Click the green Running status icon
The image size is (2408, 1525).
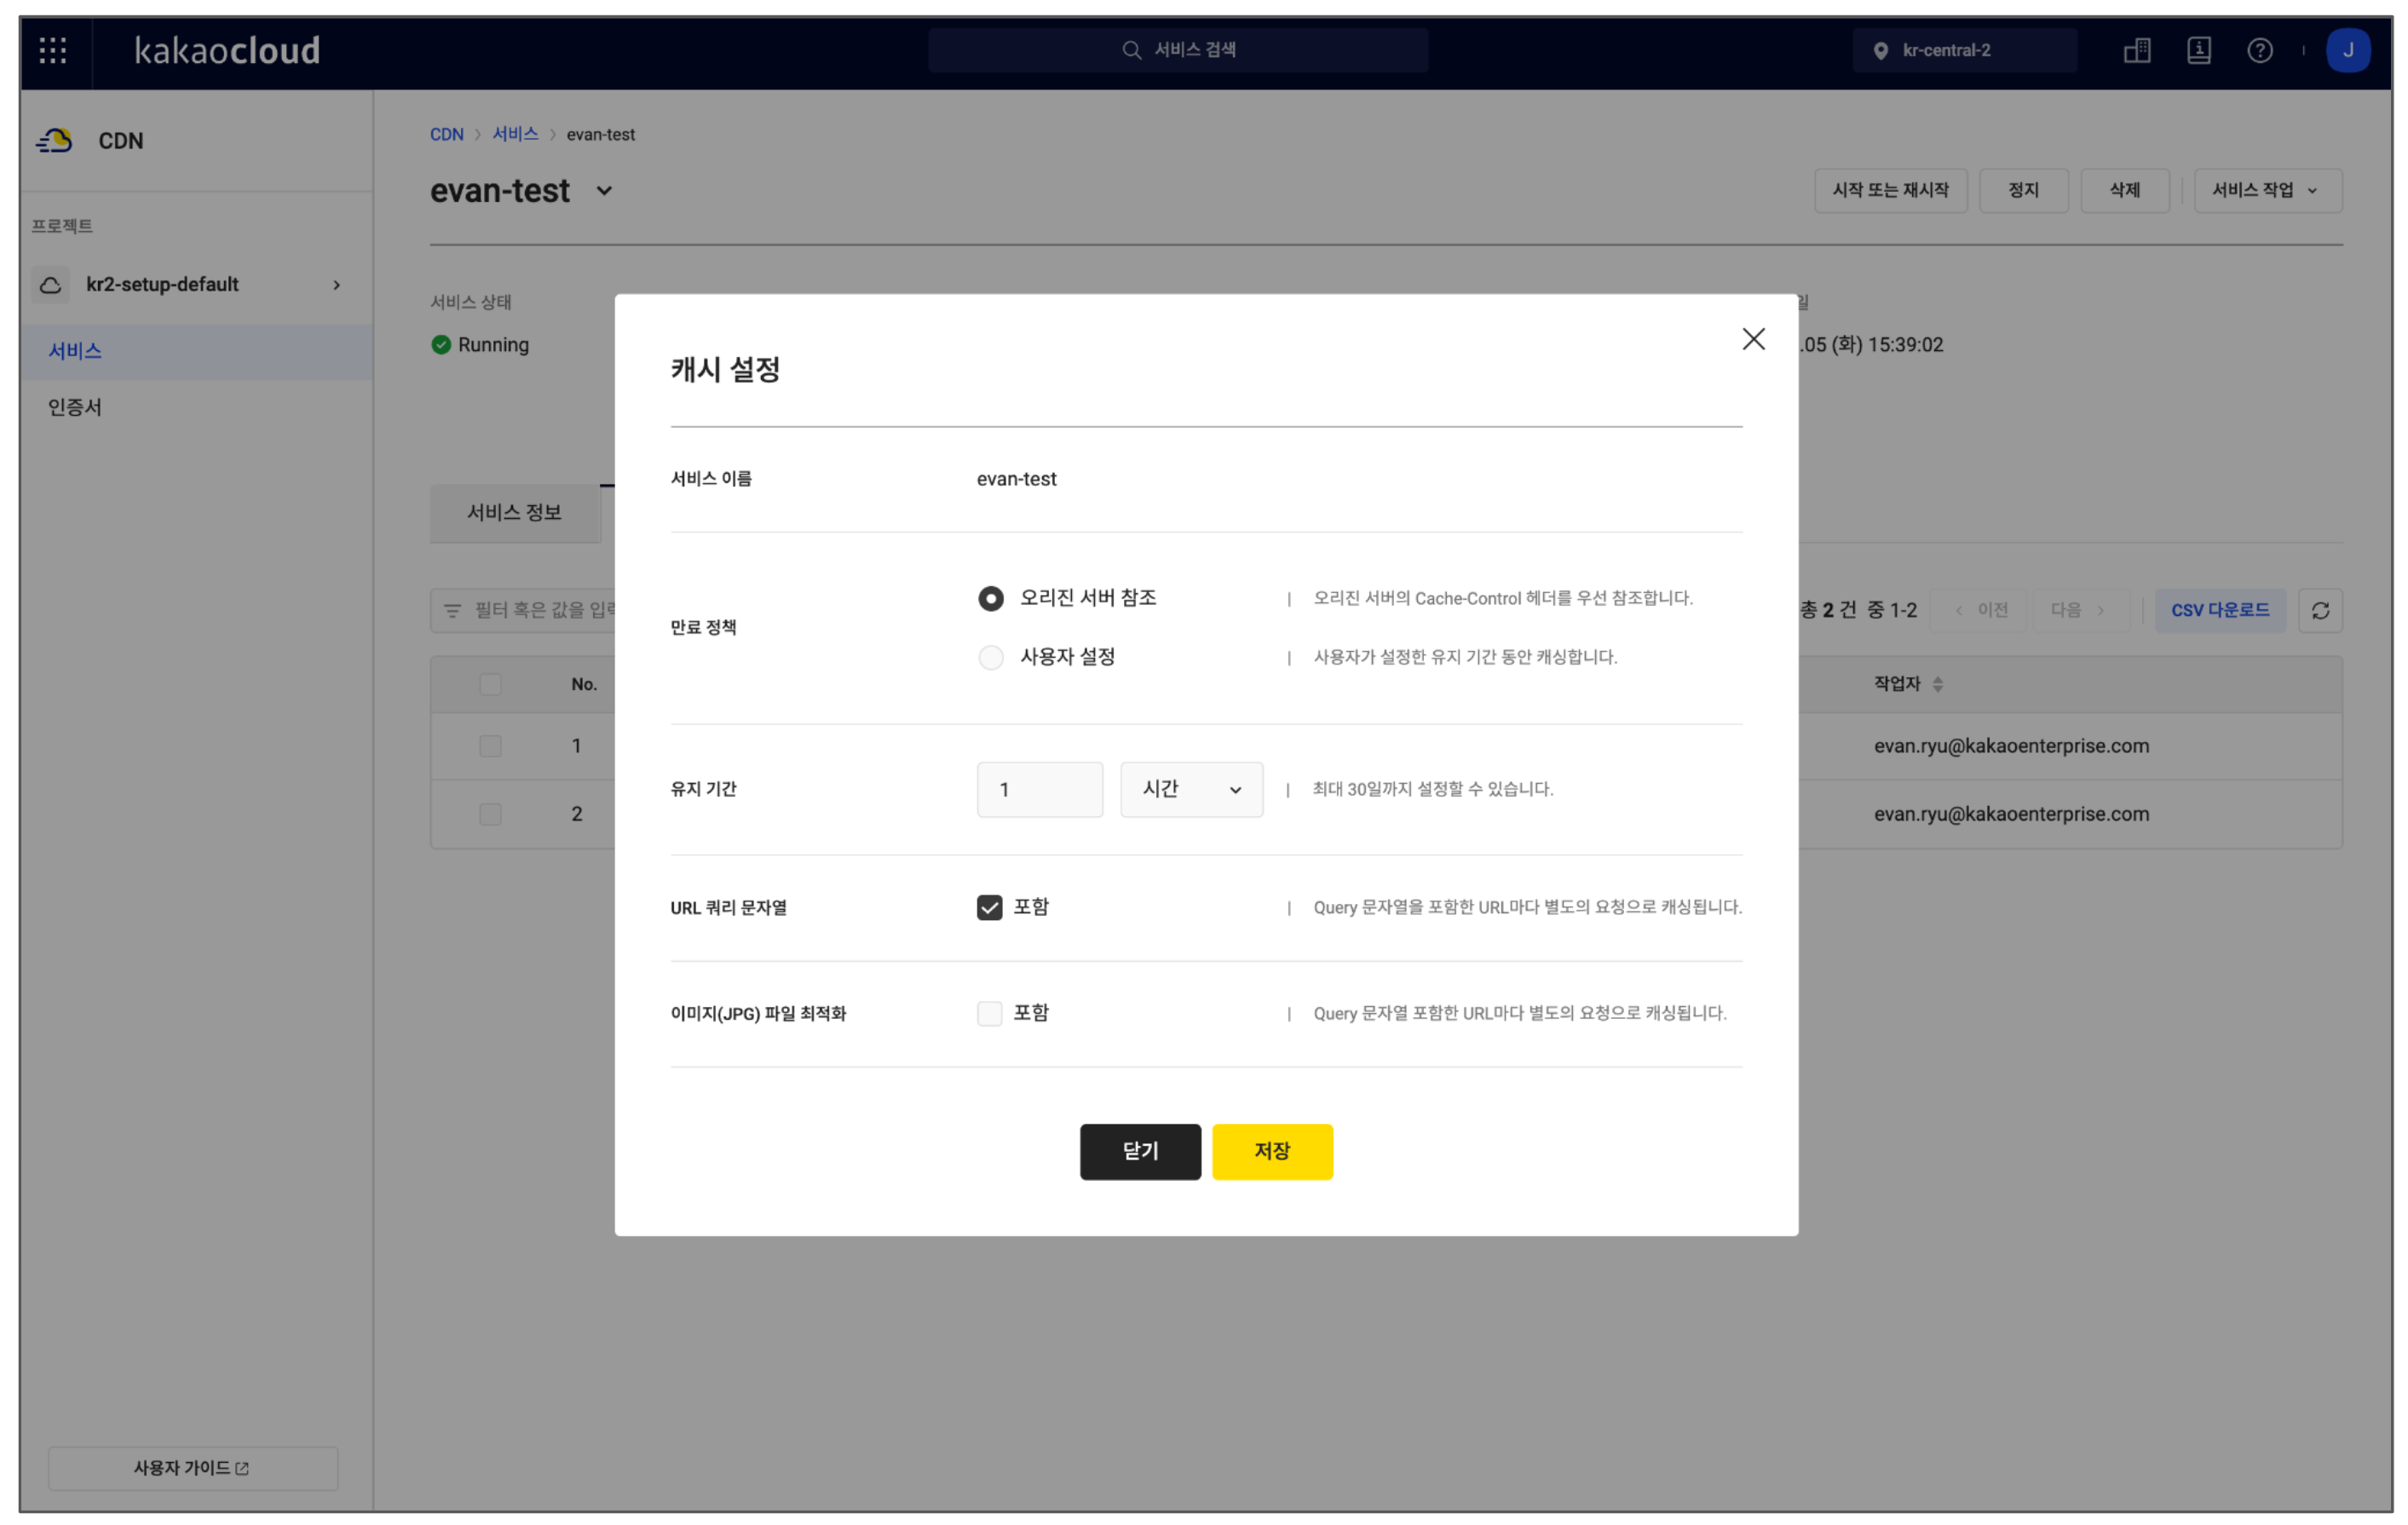click(x=441, y=345)
